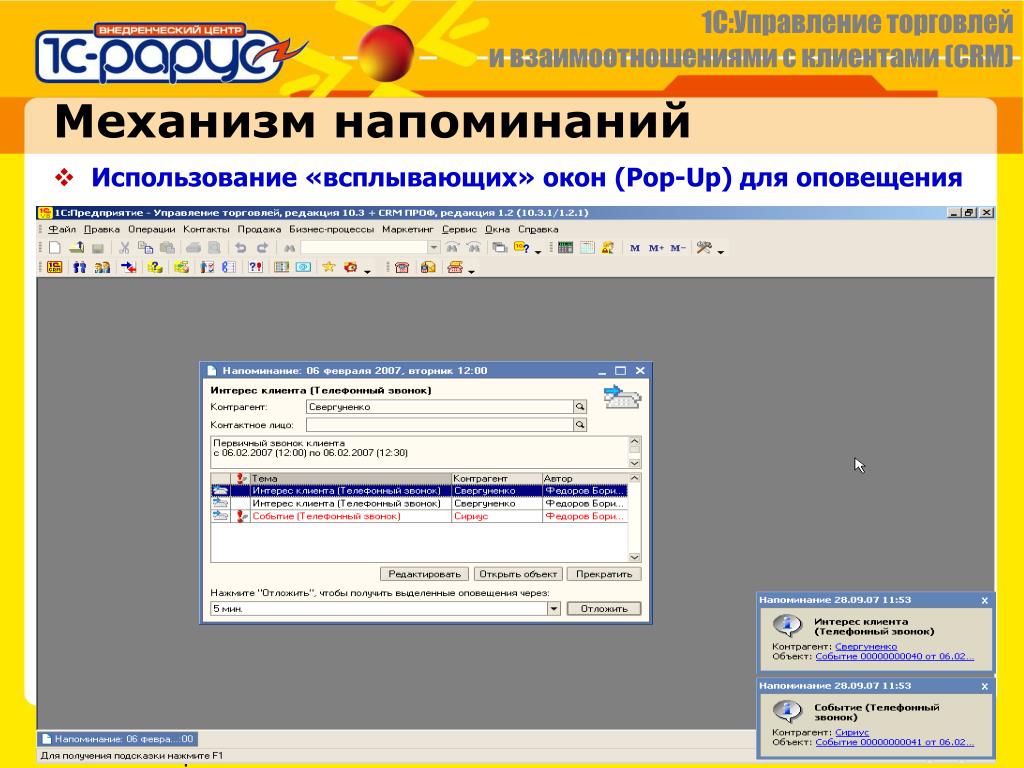The image size is (1024, 768).
Task: Click the Автор column header
Action: tap(584, 478)
